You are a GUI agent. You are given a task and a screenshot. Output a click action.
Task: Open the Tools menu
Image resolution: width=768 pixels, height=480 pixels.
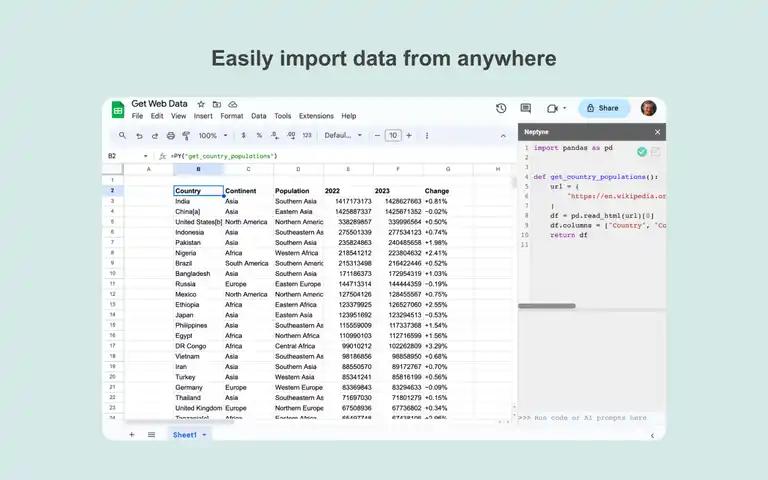(x=283, y=116)
